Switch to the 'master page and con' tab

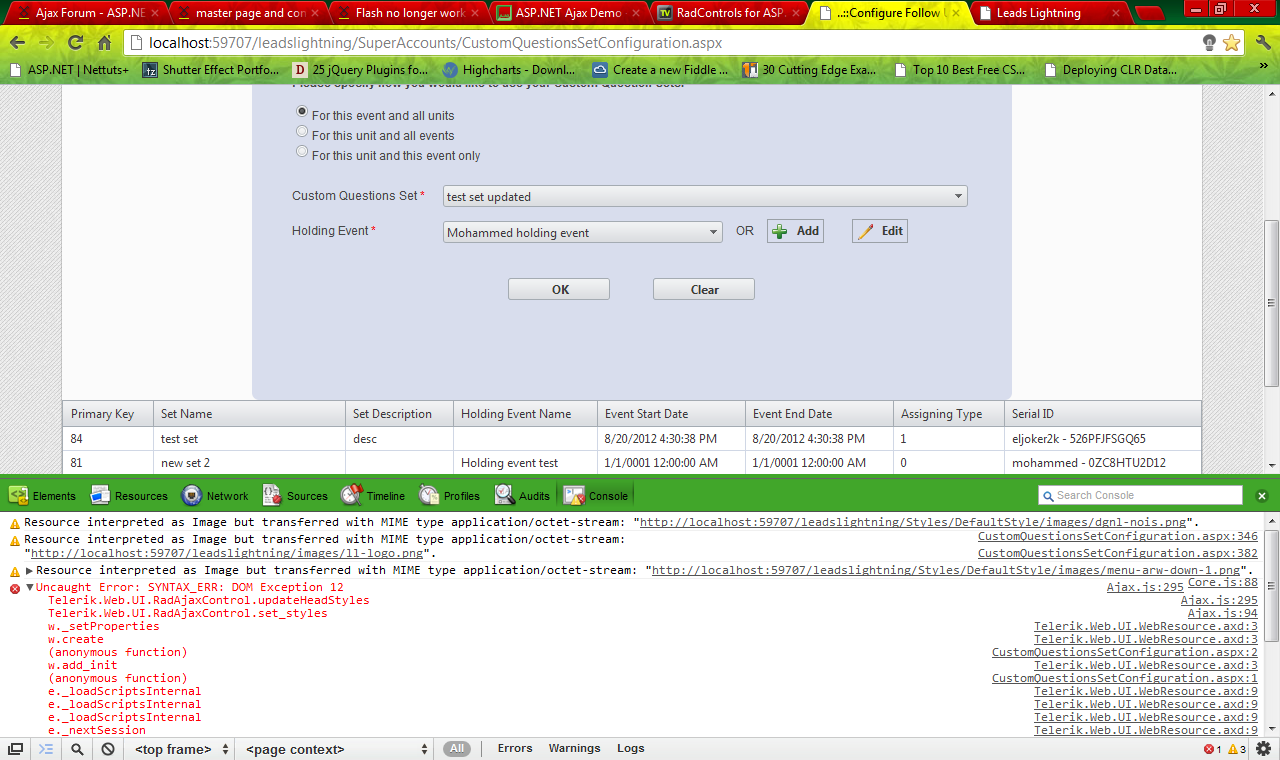[x=248, y=13]
